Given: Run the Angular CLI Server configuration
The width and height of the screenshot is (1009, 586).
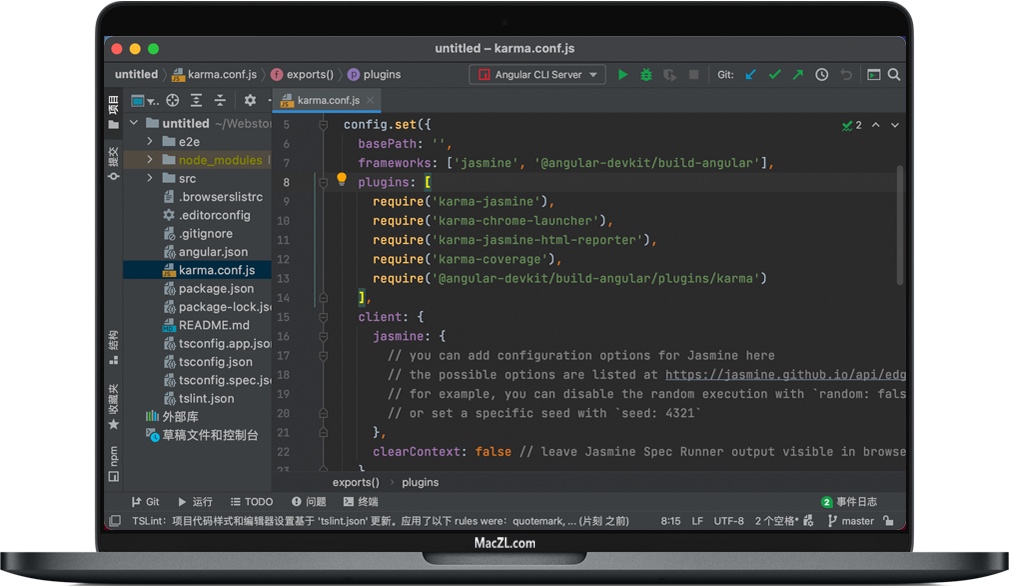Looking at the screenshot, I should (x=623, y=74).
